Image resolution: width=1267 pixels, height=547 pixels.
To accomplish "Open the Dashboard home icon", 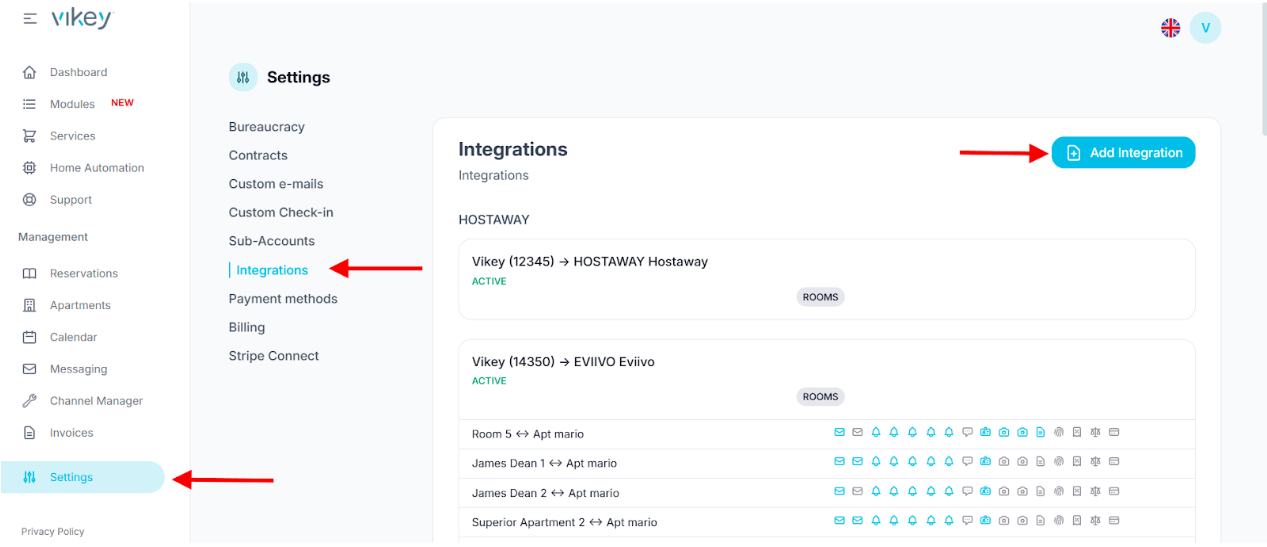I will 30,72.
